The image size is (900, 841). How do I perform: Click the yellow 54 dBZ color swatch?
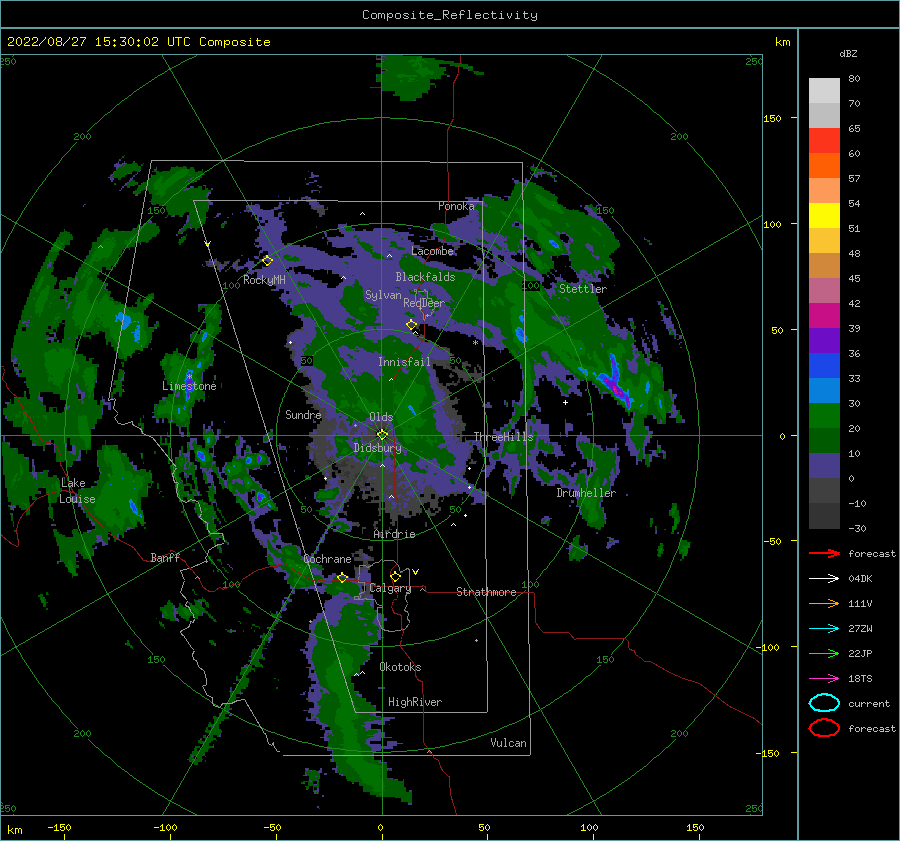824,216
